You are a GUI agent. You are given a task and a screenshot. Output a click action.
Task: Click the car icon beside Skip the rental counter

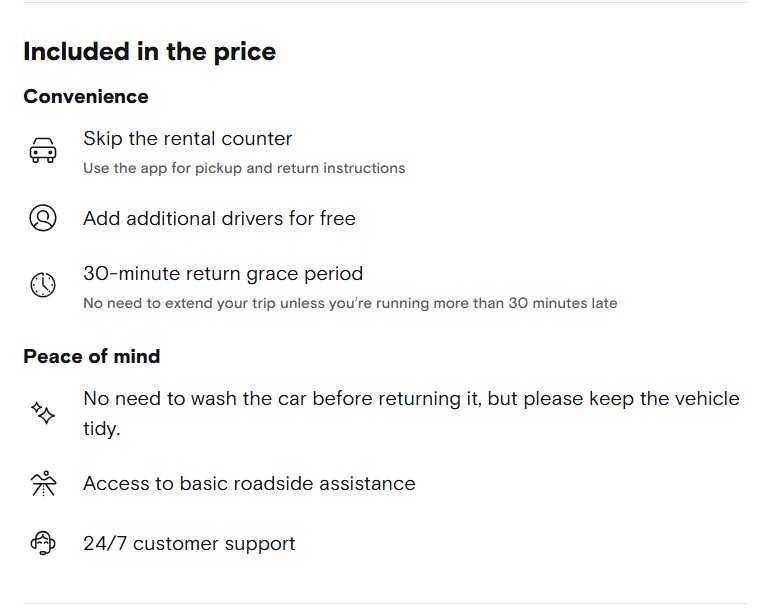[43, 152]
